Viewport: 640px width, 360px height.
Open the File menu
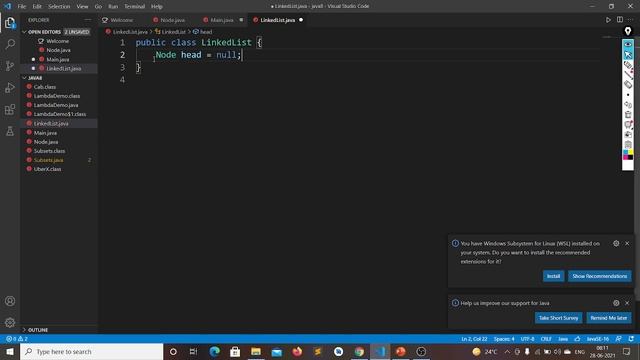click(x=22, y=6)
